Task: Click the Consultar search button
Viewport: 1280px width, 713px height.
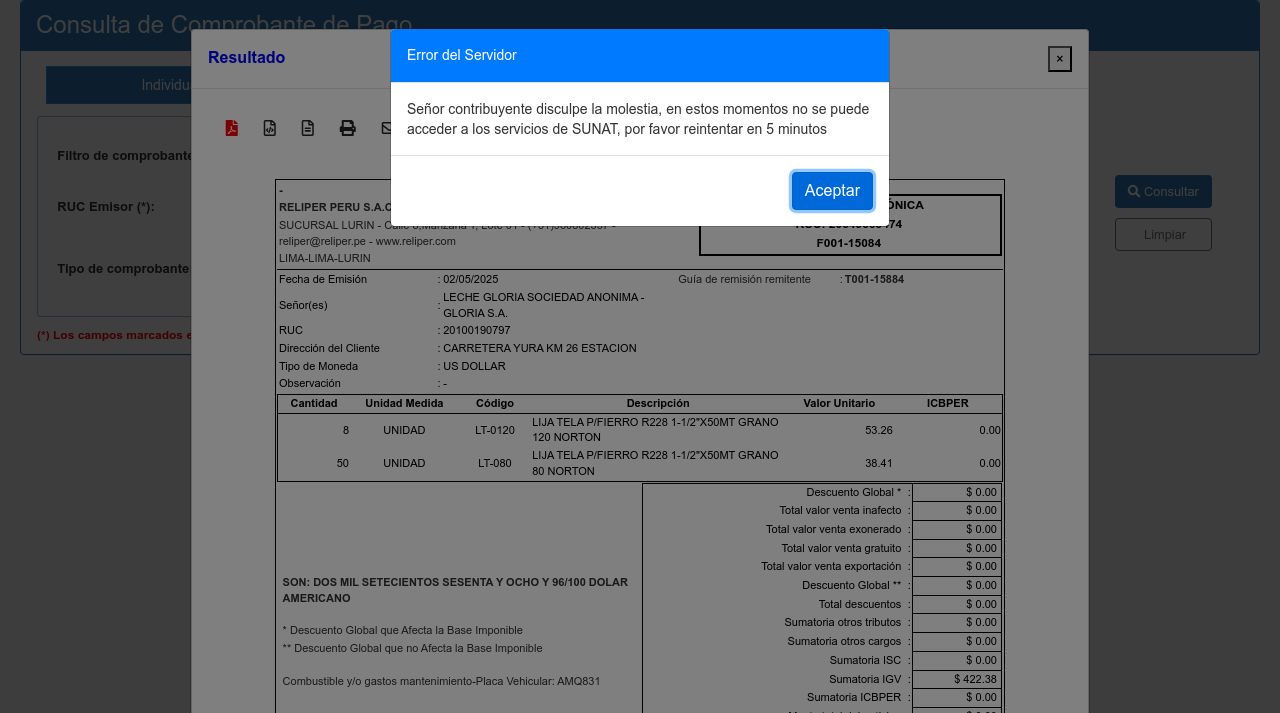Action: [x=1163, y=191]
